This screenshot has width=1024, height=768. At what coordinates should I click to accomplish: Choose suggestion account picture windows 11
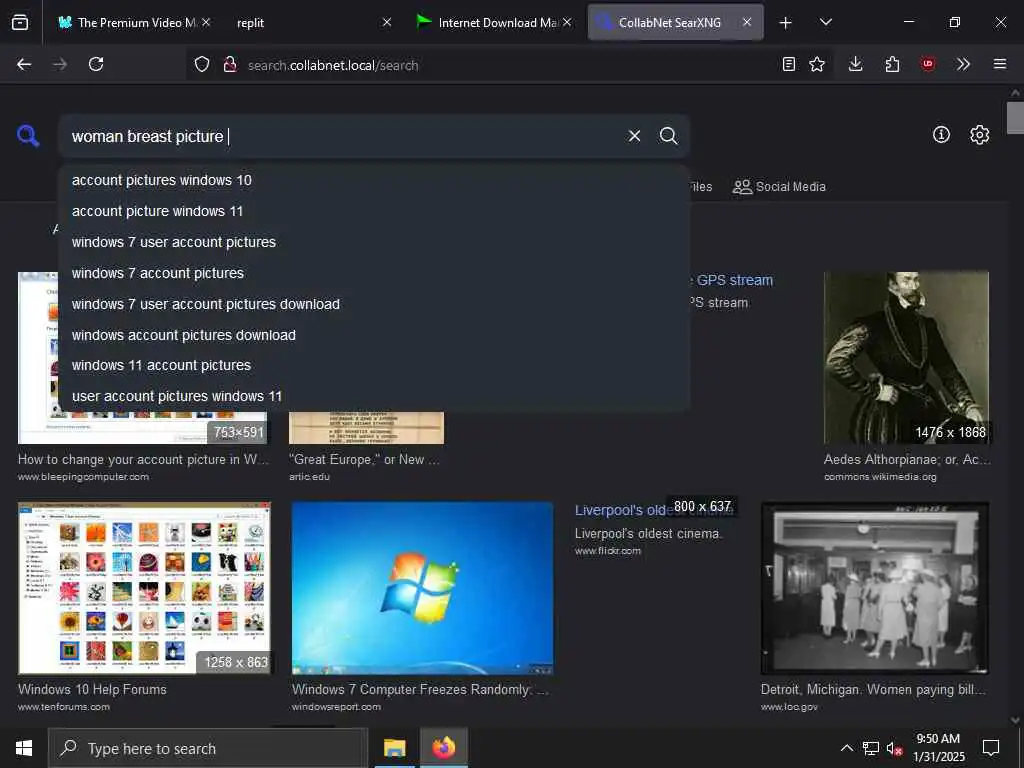click(x=374, y=211)
